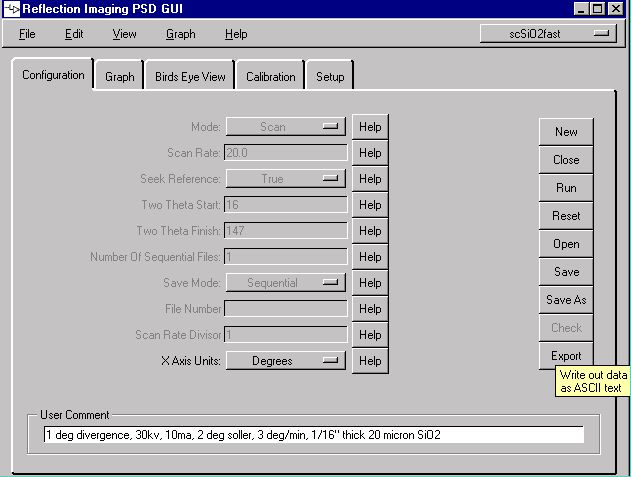
Task: Click Help button next to Scan Rate
Action: pos(370,153)
